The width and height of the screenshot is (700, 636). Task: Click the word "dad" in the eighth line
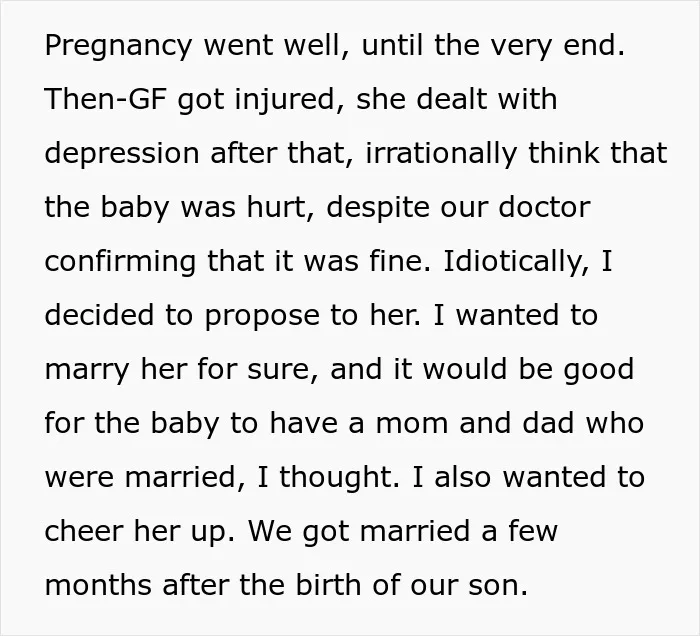pyautogui.click(x=548, y=422)
